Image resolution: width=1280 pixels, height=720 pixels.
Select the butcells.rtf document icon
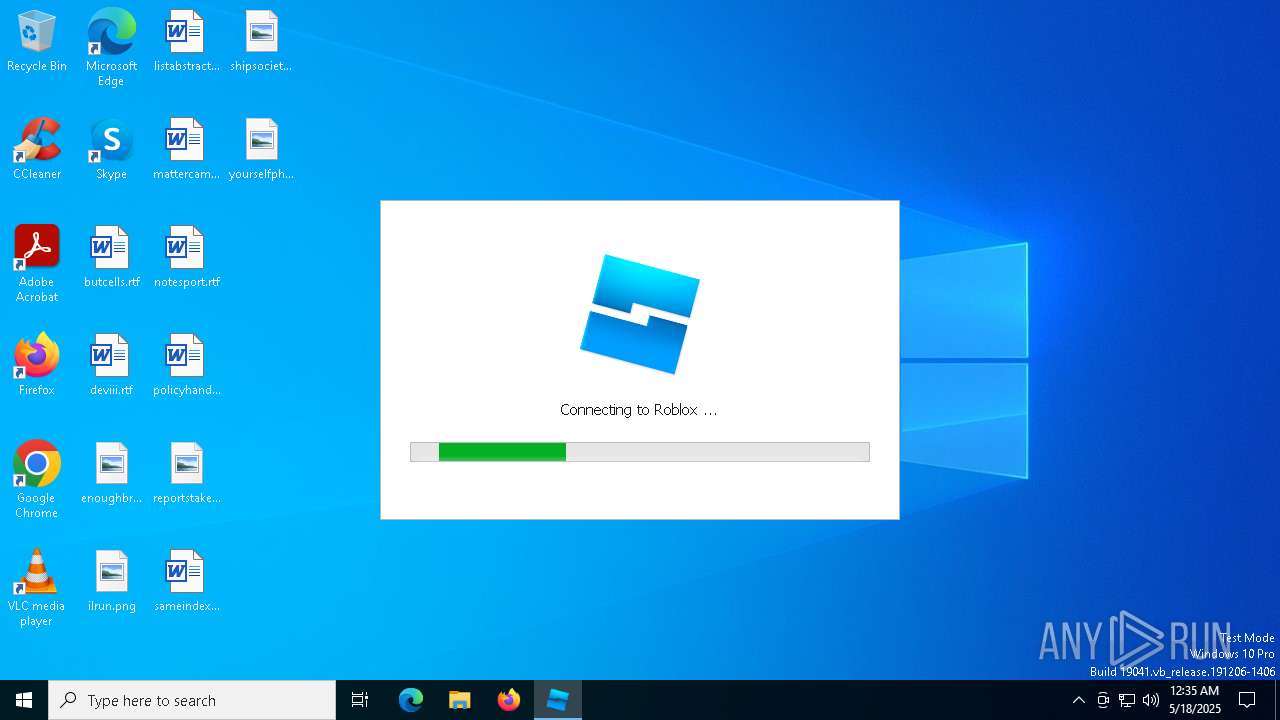coord(111,258)
